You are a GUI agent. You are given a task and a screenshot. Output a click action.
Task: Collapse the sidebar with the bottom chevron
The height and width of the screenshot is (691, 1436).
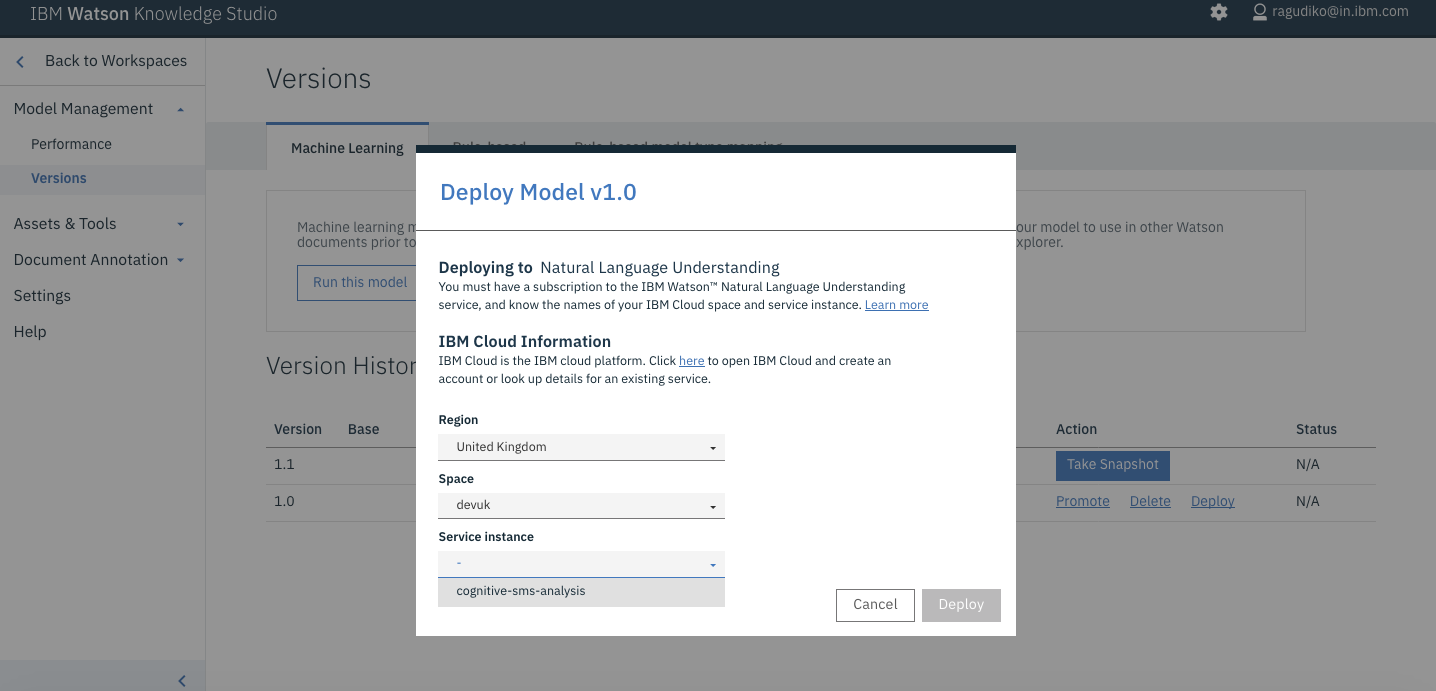click(182, 681)
